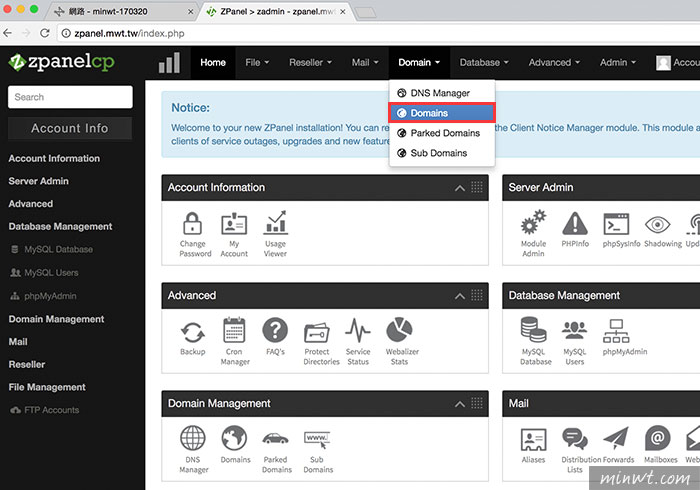Open PHPInfo warning triangle icon
700x490 pixels.
click(x=575, y=223)
